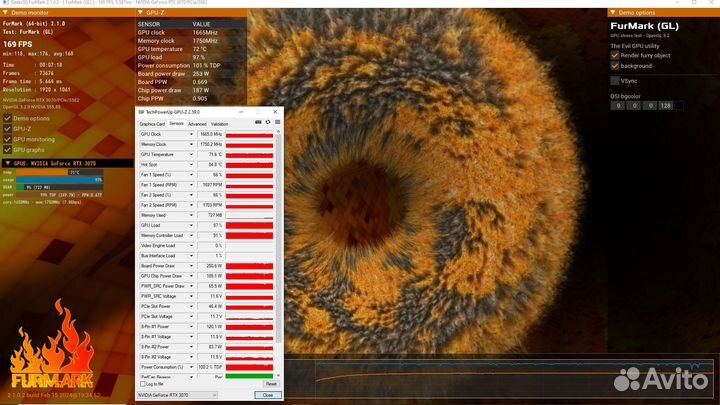Image resolution: width=720 pixels, height=405 pixels.
Task: Click the OSI bgcolor second value 0
Action: pyautogui.click(x=634, y=106)
